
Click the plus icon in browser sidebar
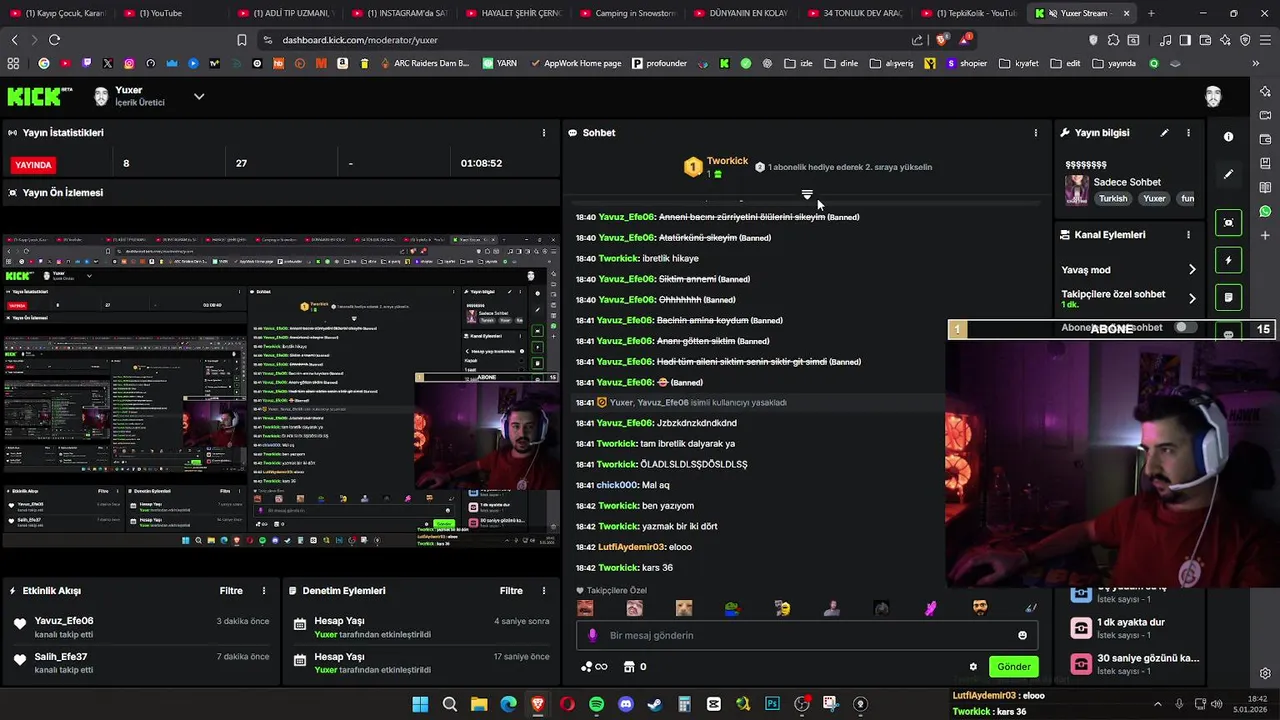(x=1265, y=235)
